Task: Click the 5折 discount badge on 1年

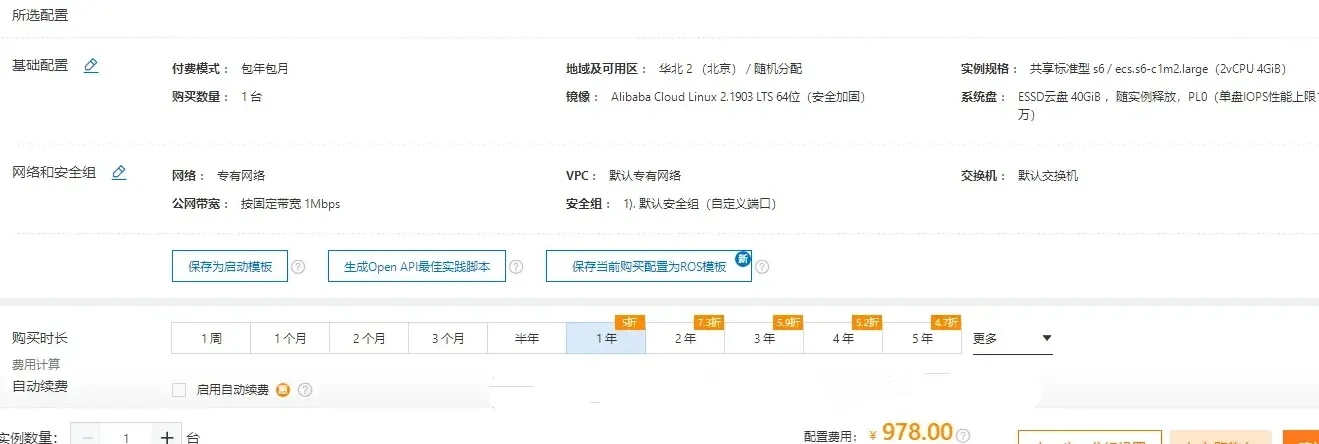Action: click(629, 322)
